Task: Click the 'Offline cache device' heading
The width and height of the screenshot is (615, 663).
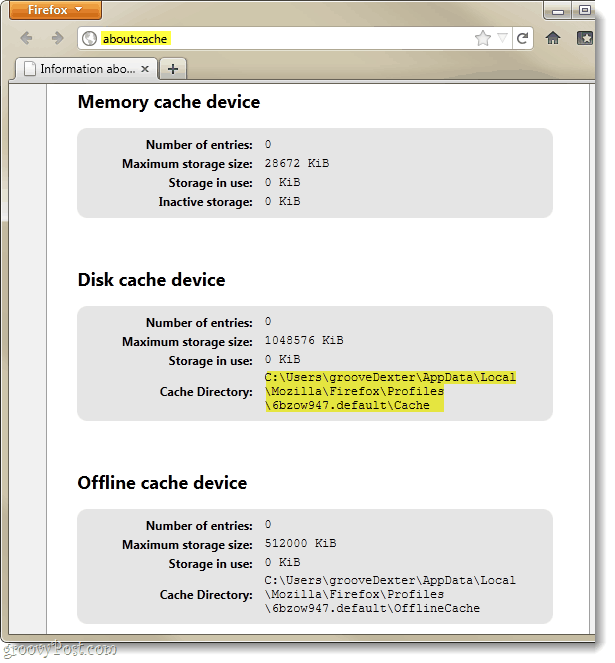Action: [x=162, y=483]
